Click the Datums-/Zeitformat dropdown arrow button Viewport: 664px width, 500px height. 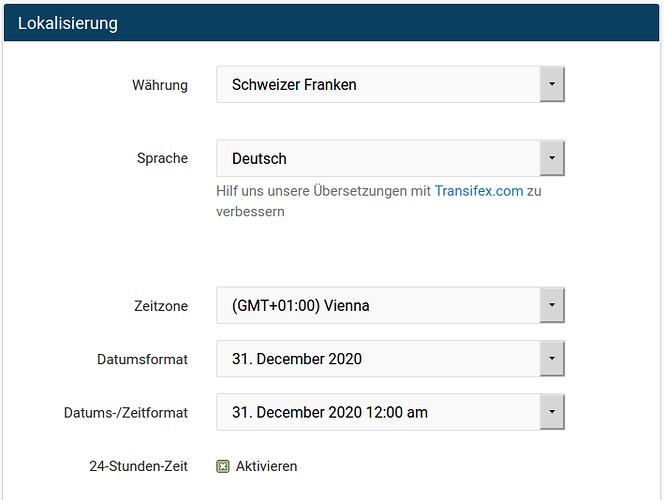pos(552,412)
